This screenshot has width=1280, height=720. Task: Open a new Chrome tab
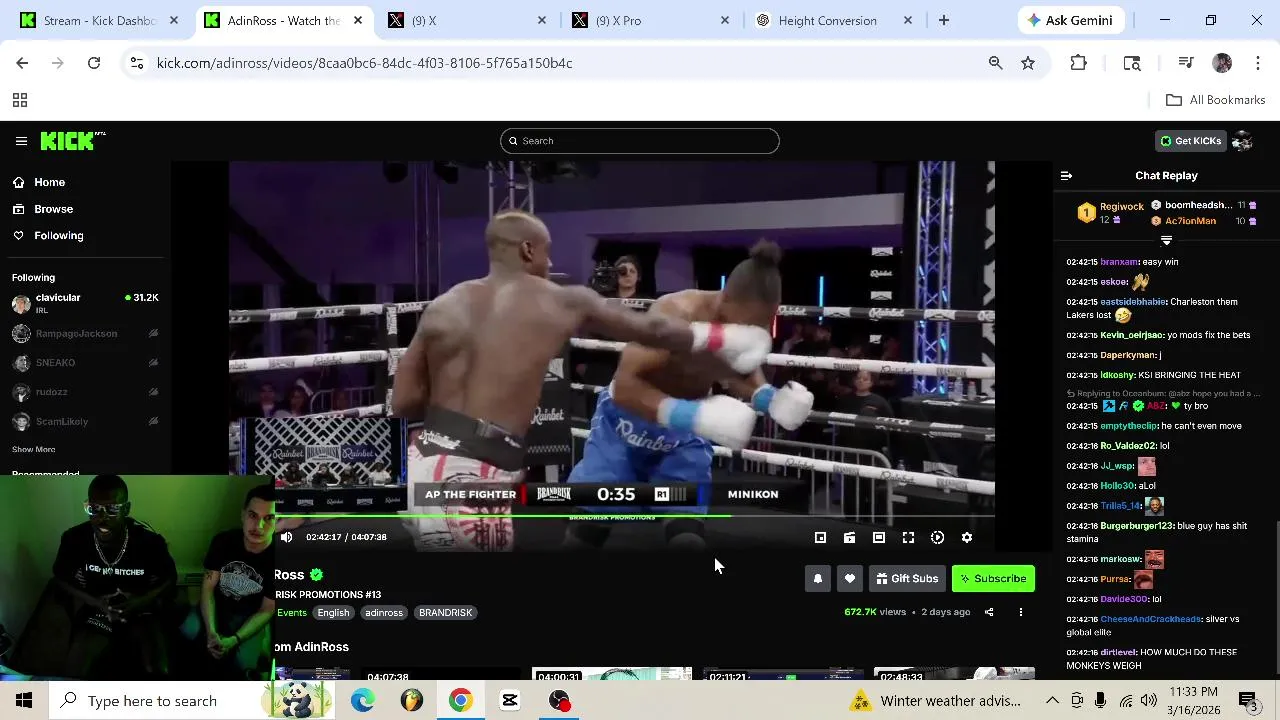(944, 20)
